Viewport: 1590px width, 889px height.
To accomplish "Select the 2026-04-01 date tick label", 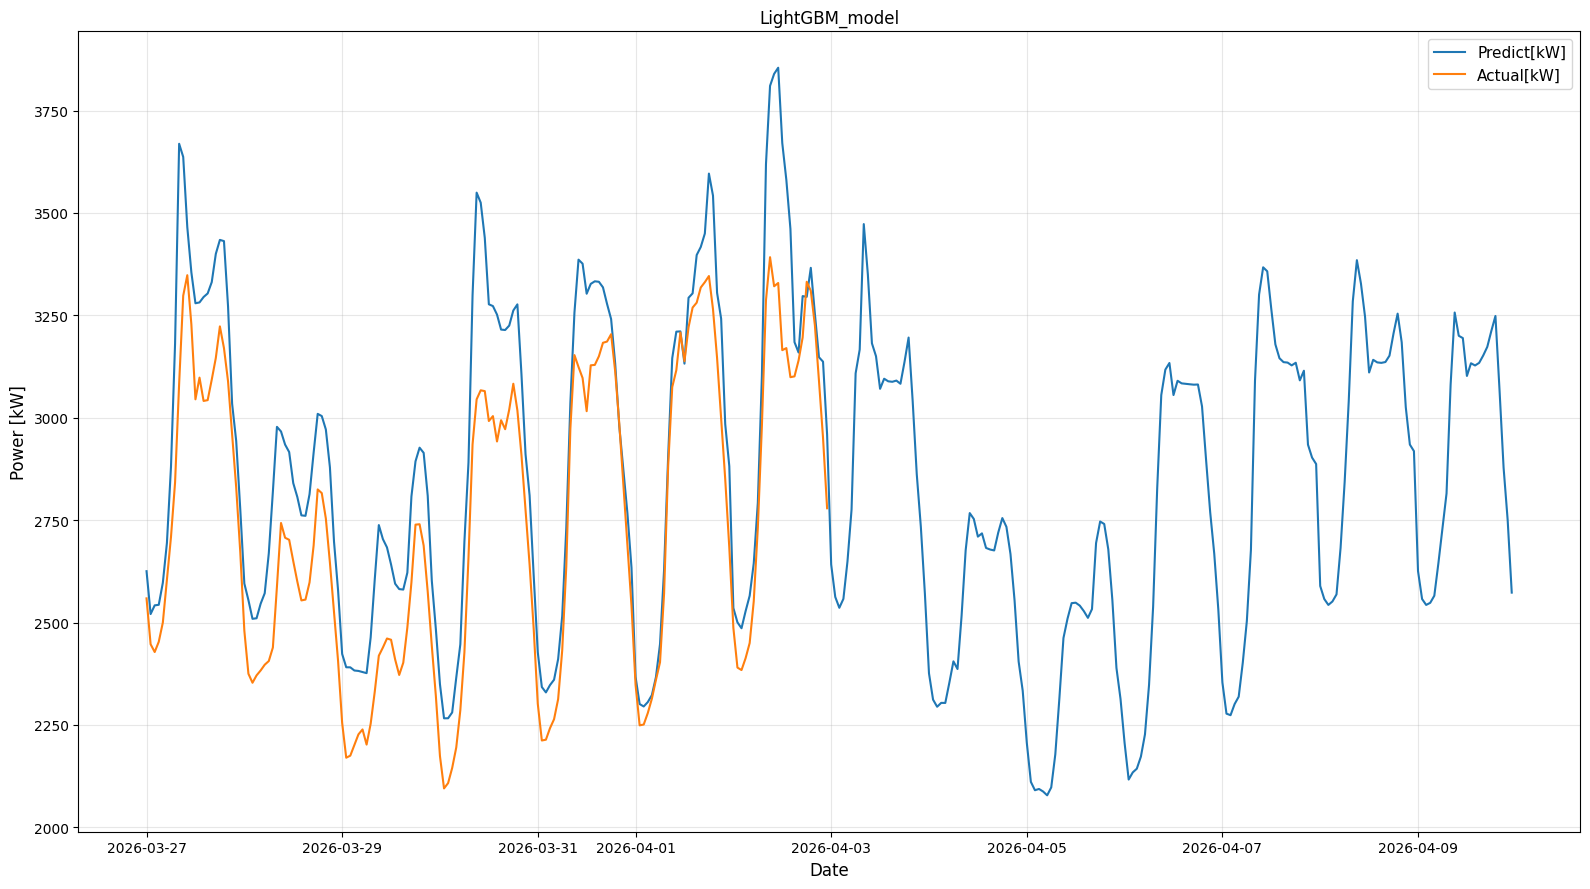I will tap(636, 847).
